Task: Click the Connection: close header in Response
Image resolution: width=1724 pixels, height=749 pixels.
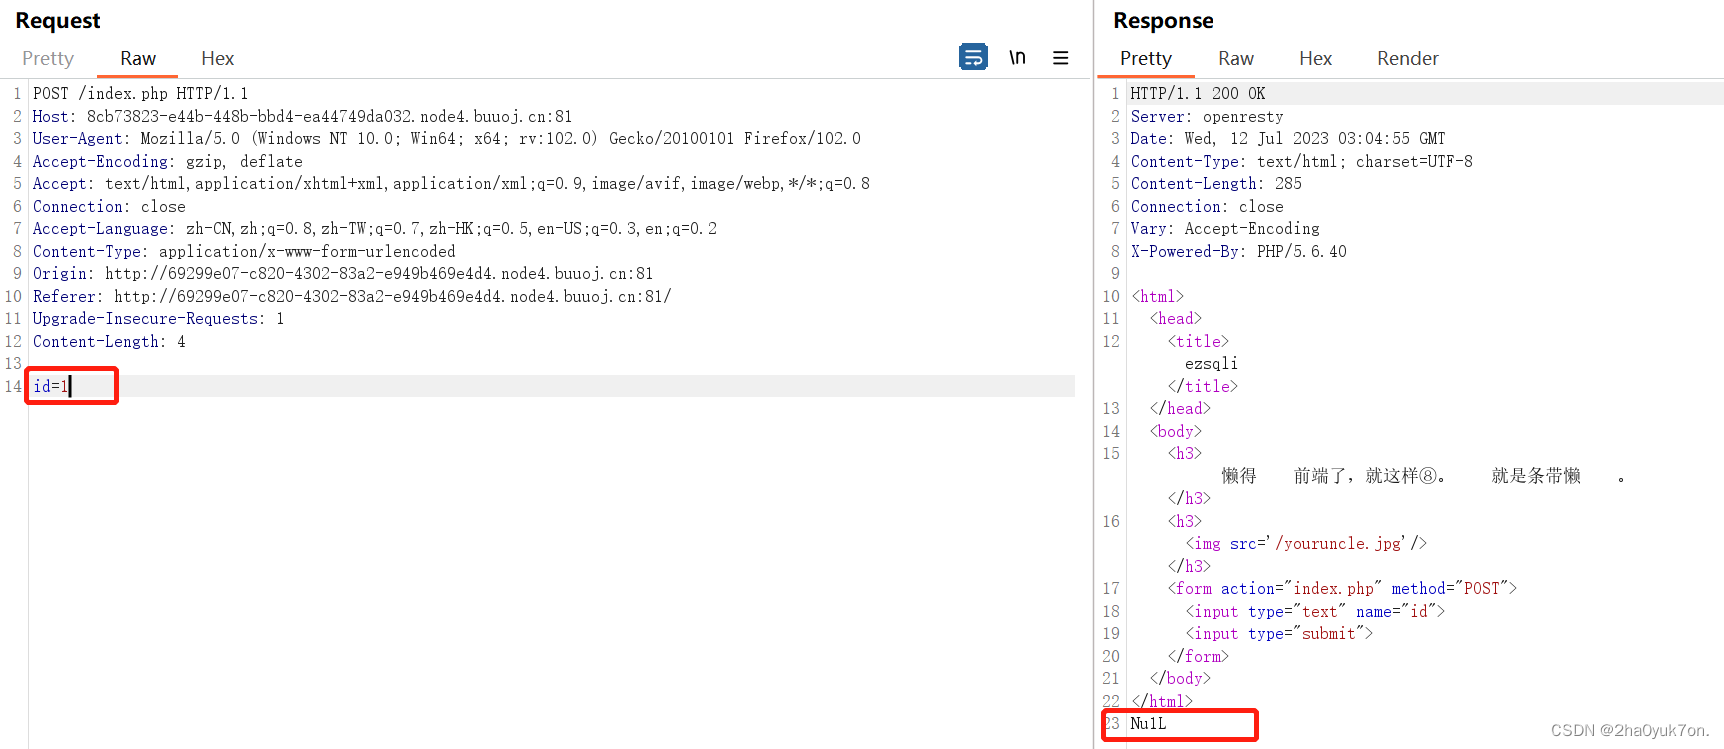Action: [x=1207, y=206]
